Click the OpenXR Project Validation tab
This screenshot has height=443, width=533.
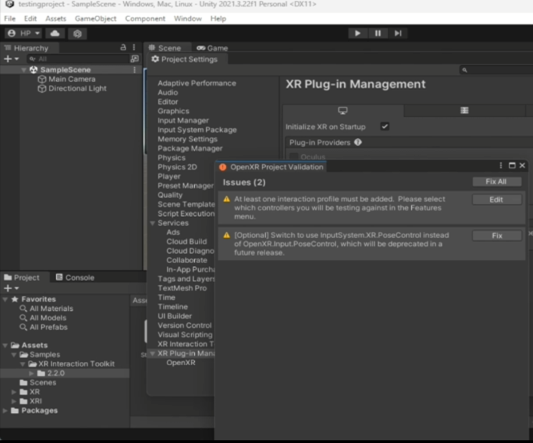[271, 167]
